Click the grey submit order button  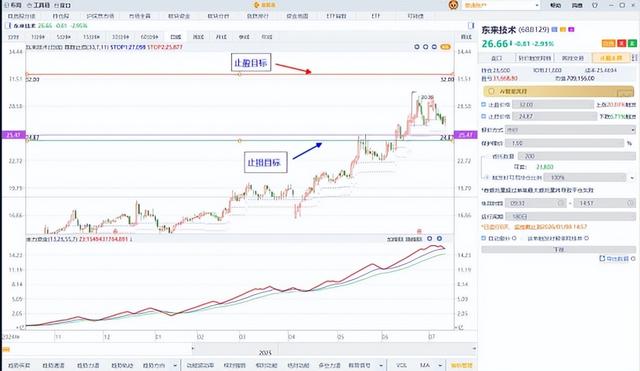click(558, 249)
